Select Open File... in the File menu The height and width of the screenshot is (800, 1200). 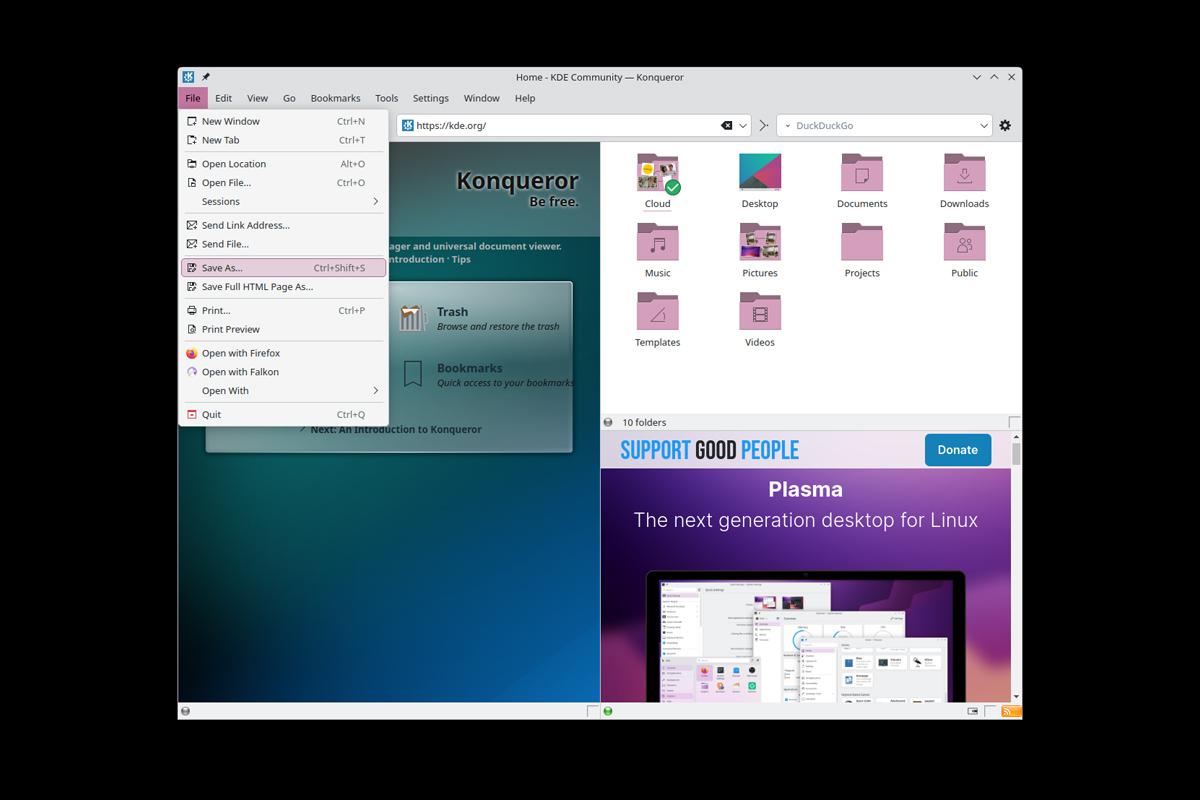point(283,182)
